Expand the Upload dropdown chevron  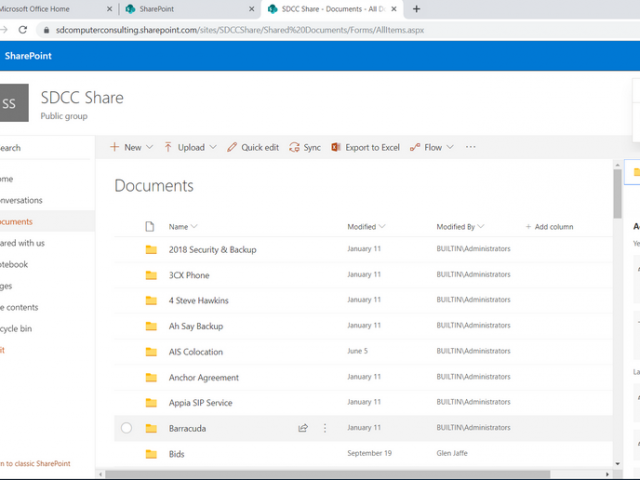(213, 147)
